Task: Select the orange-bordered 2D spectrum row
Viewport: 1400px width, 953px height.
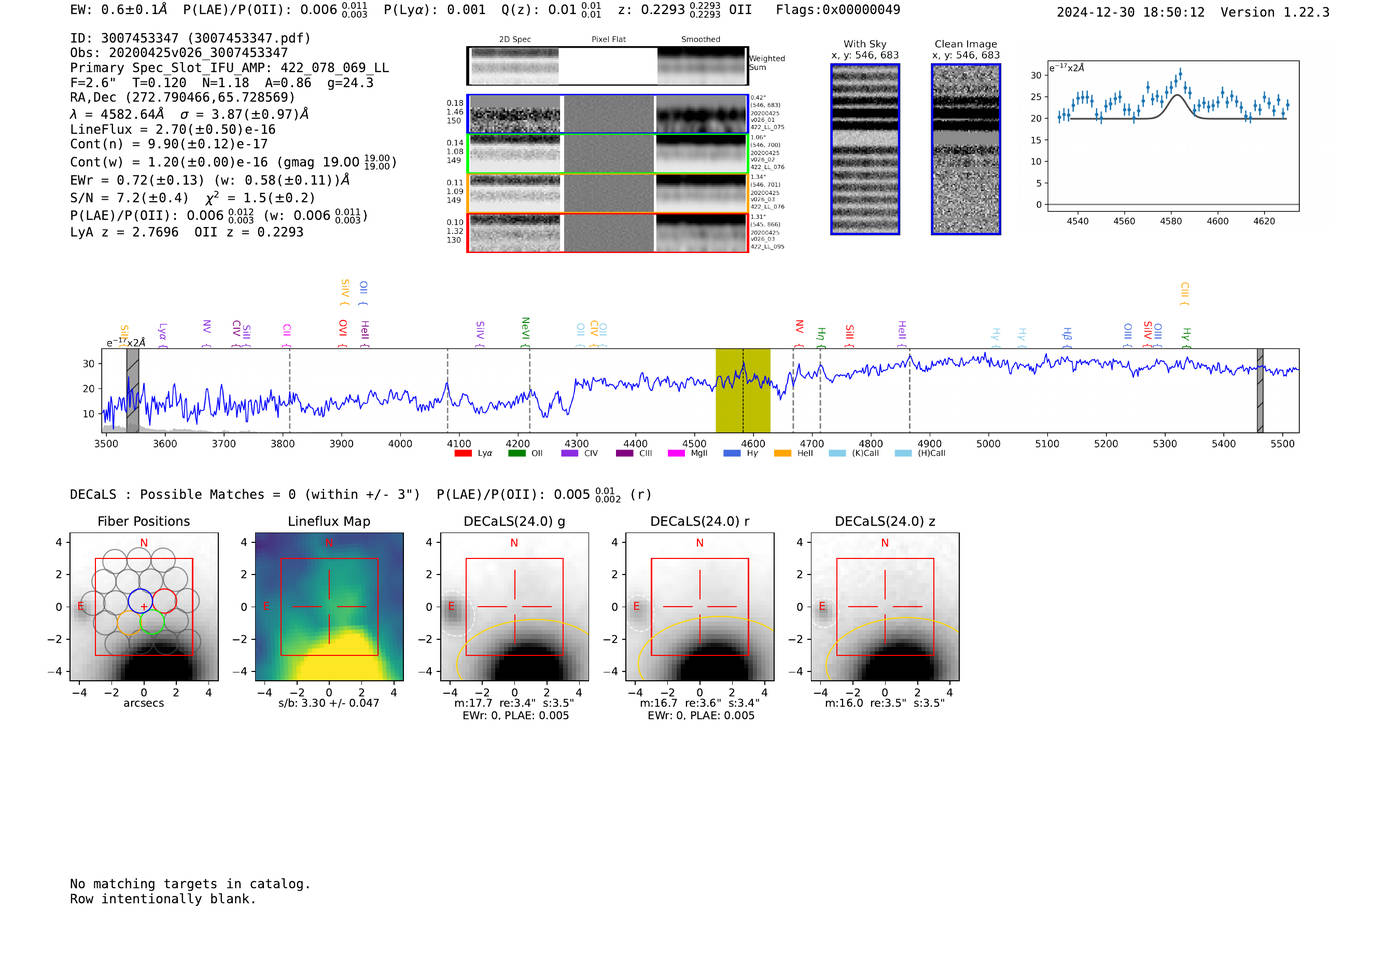Action: [x=608, y=193]
